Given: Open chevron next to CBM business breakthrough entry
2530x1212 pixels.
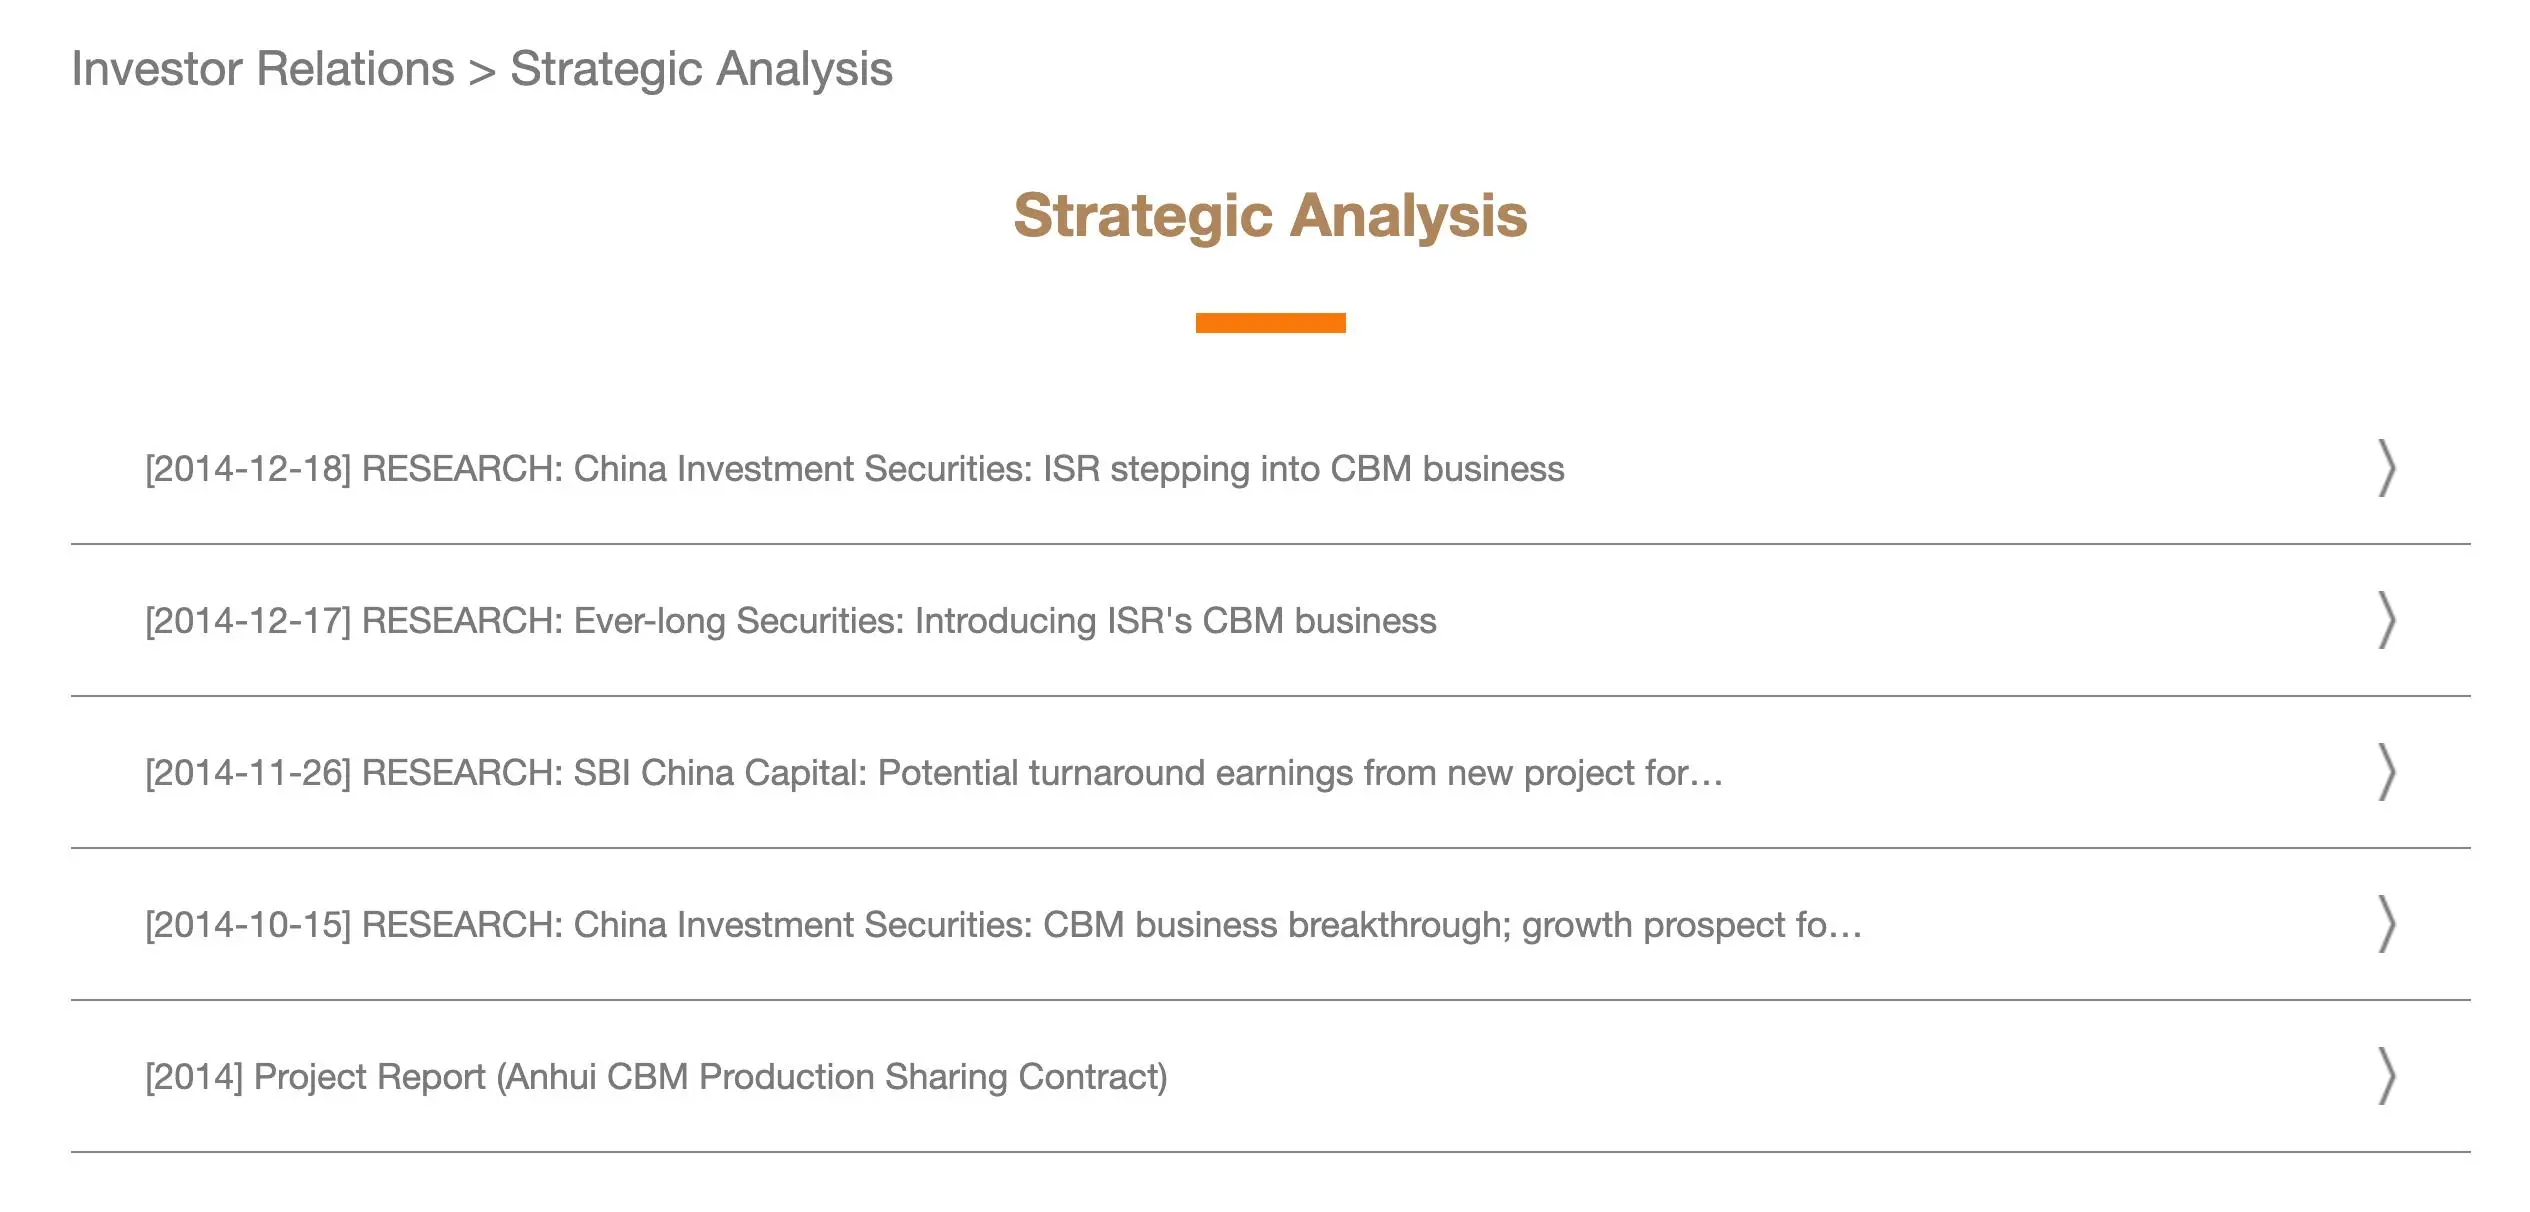Looking at the screenshot, I should click(x=2386, y=924).
